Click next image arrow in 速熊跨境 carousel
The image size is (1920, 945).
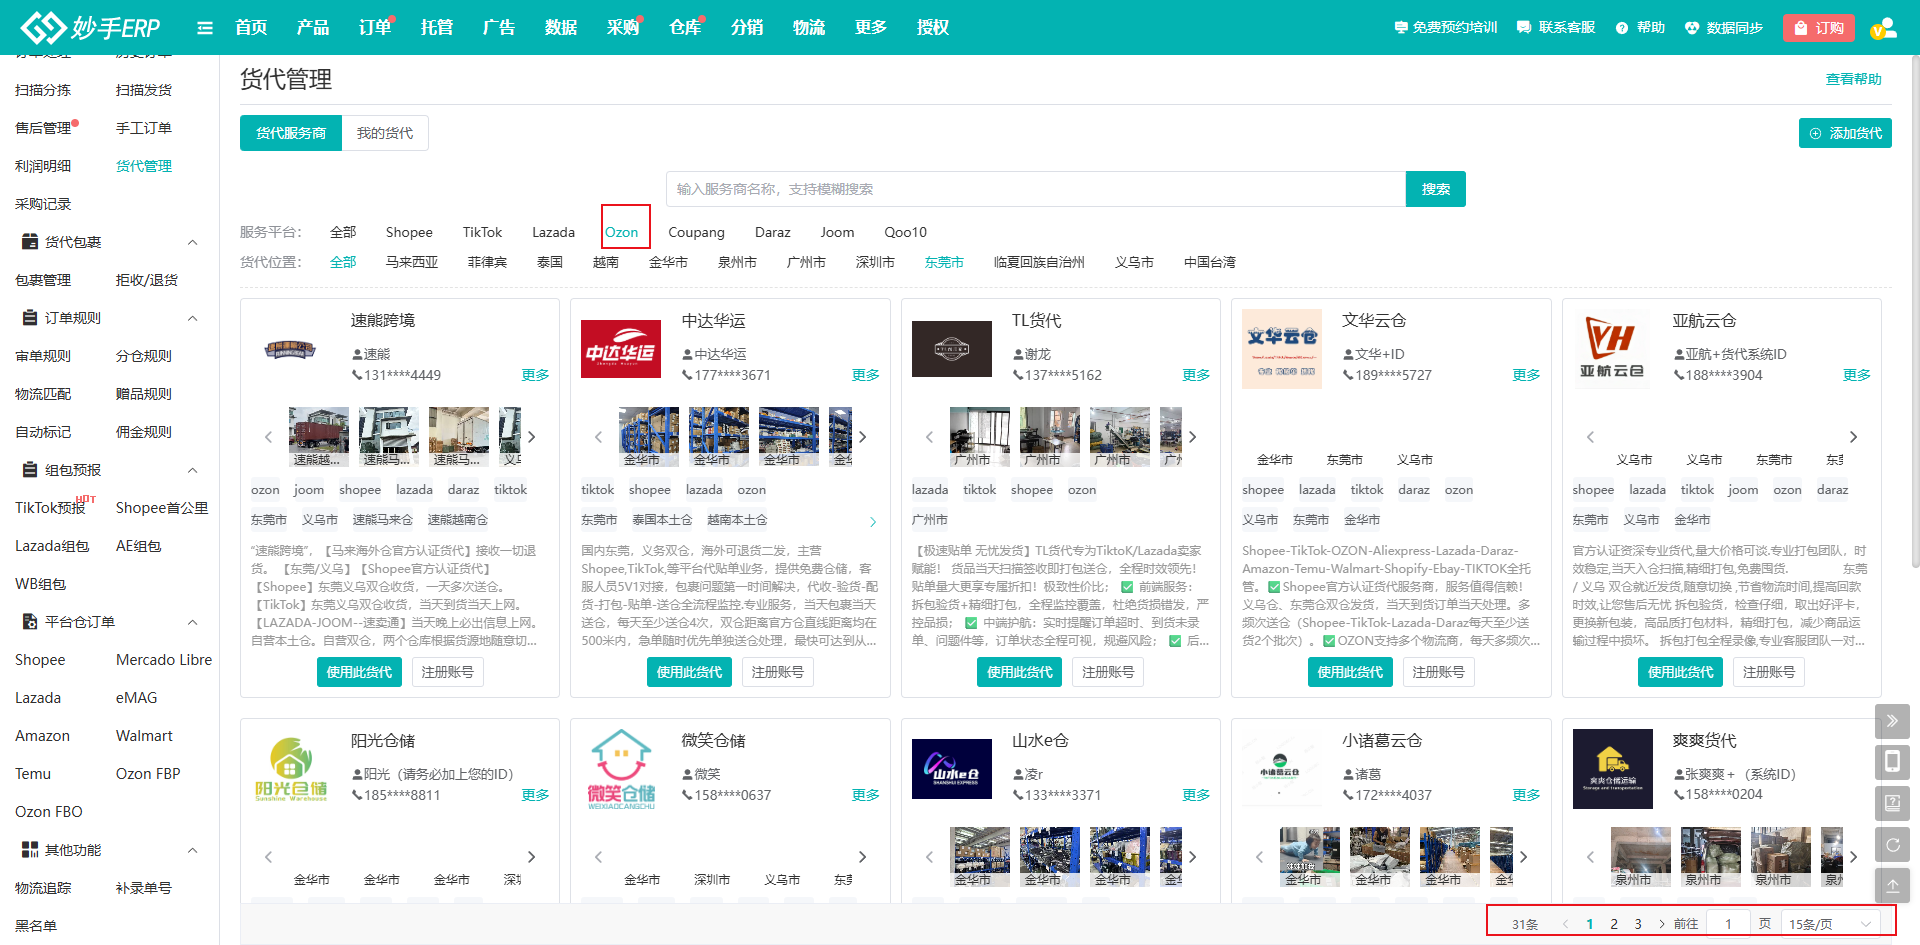pos(532,437)
